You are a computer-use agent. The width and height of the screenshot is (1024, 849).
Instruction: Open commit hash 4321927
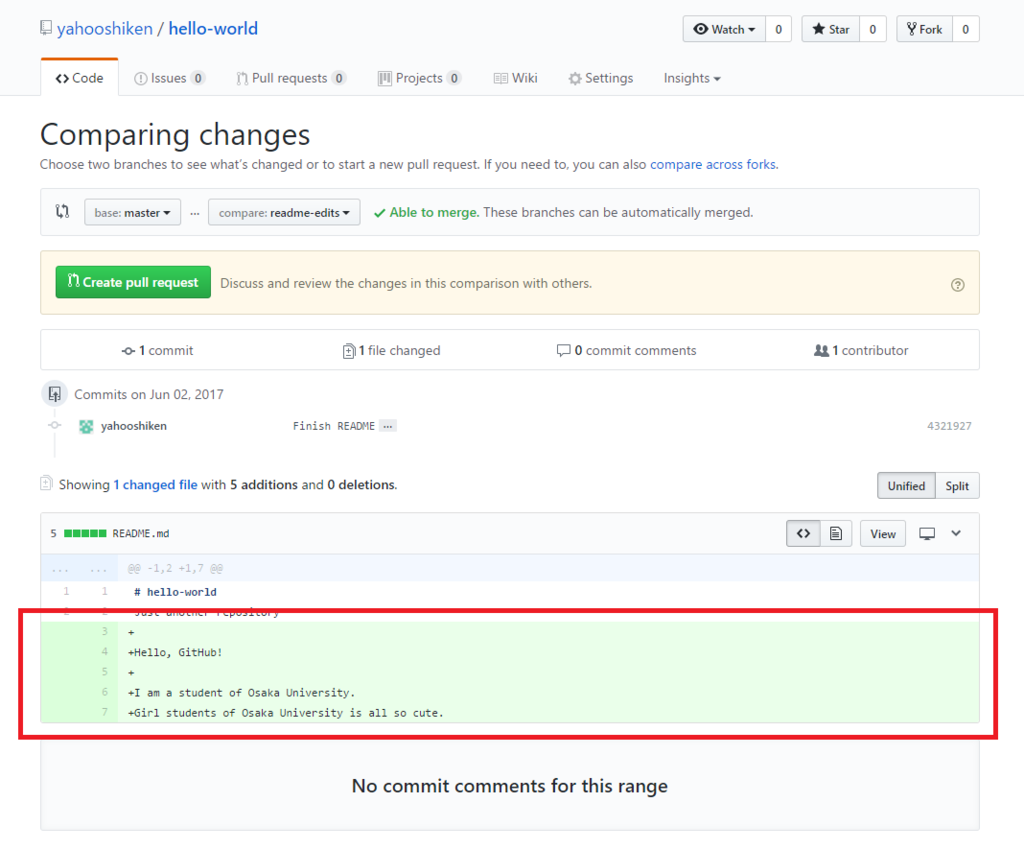[949, 426]
